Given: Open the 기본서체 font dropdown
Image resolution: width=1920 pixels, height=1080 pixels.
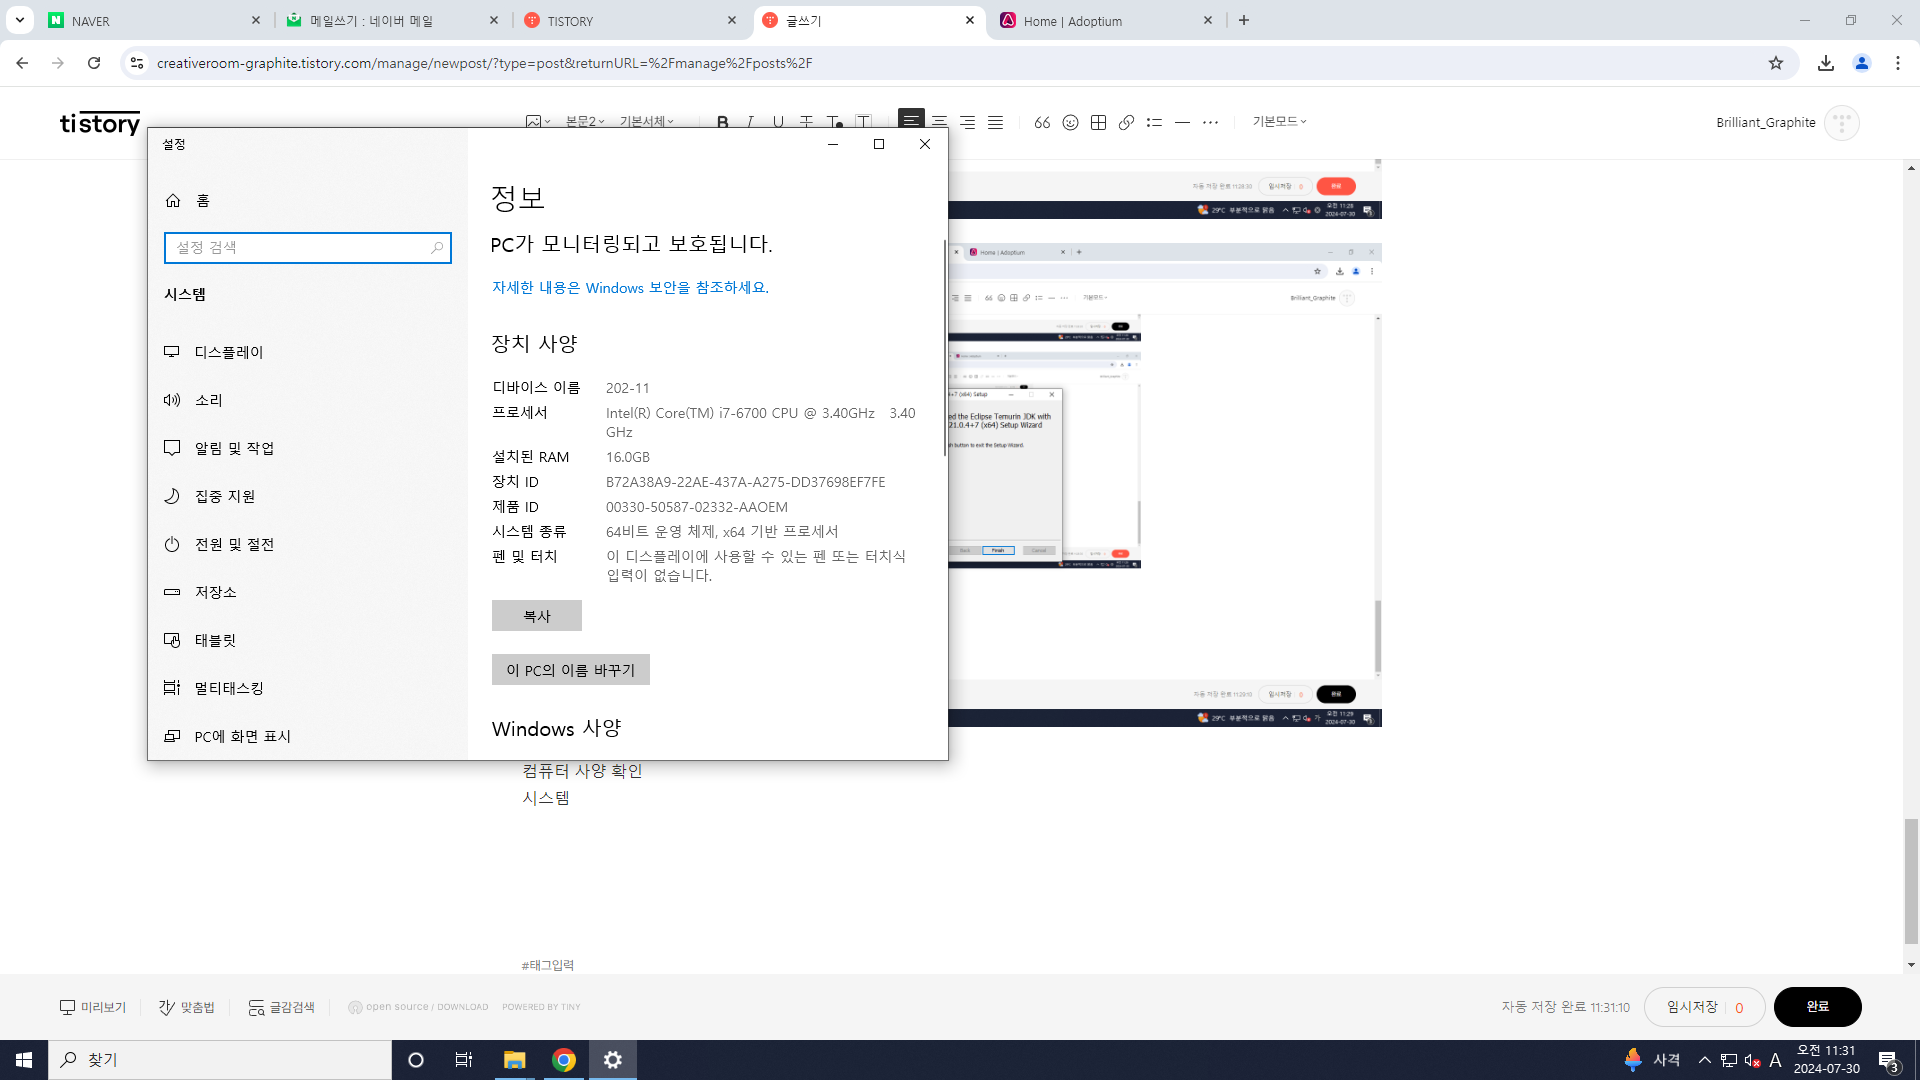Looking at the screenshot, I should tap(646, 121).
